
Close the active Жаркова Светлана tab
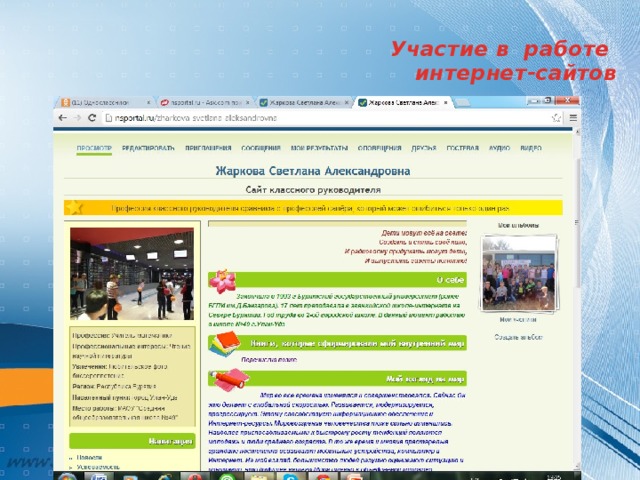coord(446,103)
